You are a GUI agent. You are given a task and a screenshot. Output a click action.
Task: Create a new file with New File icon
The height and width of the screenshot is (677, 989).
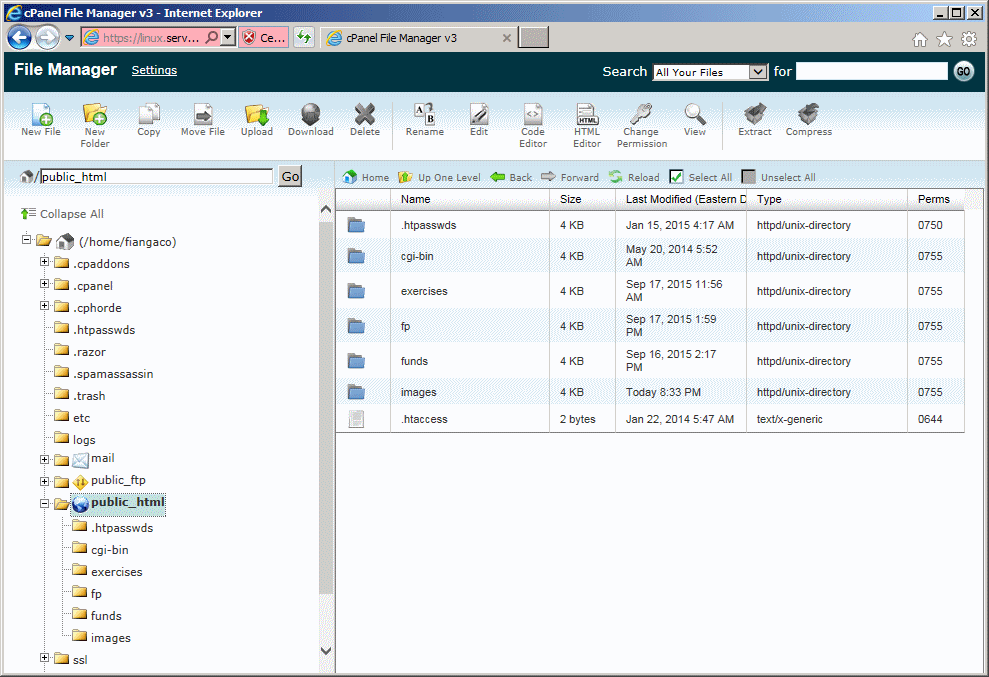click(x=41, y=120)
